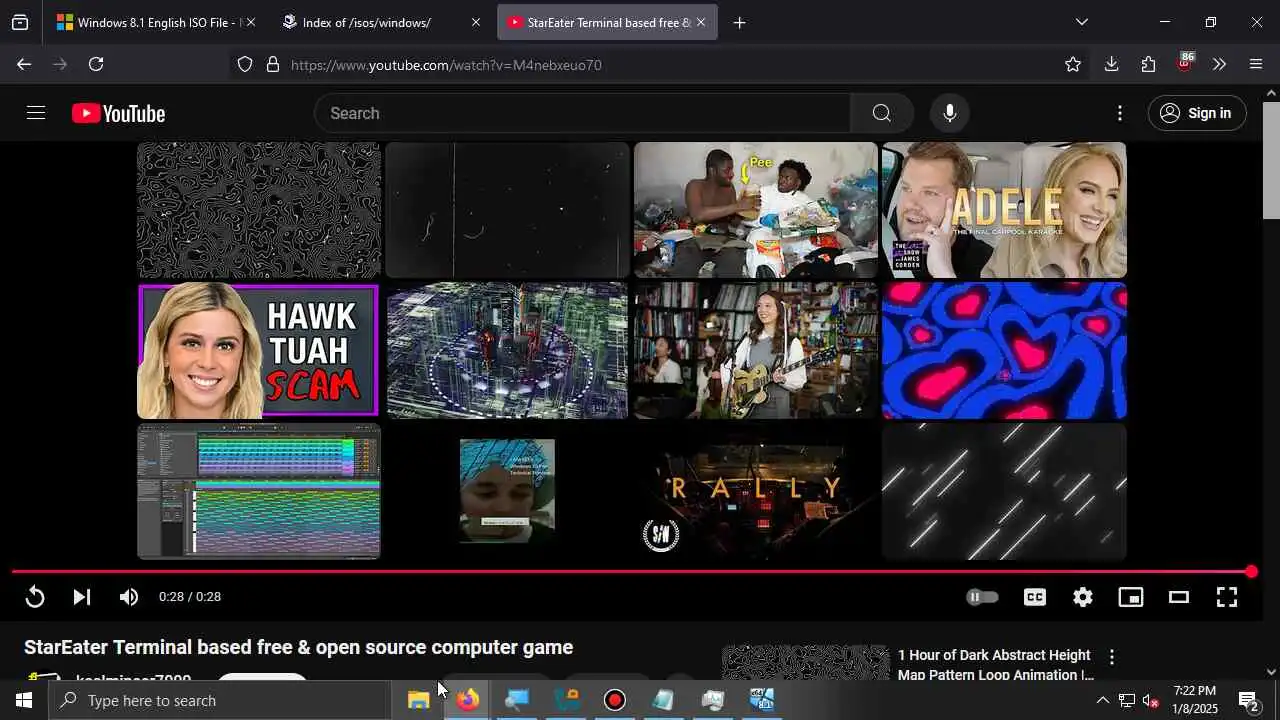Toggle the autoplay switch
This screenshot has width=1280, height=720.
(982, 597)
